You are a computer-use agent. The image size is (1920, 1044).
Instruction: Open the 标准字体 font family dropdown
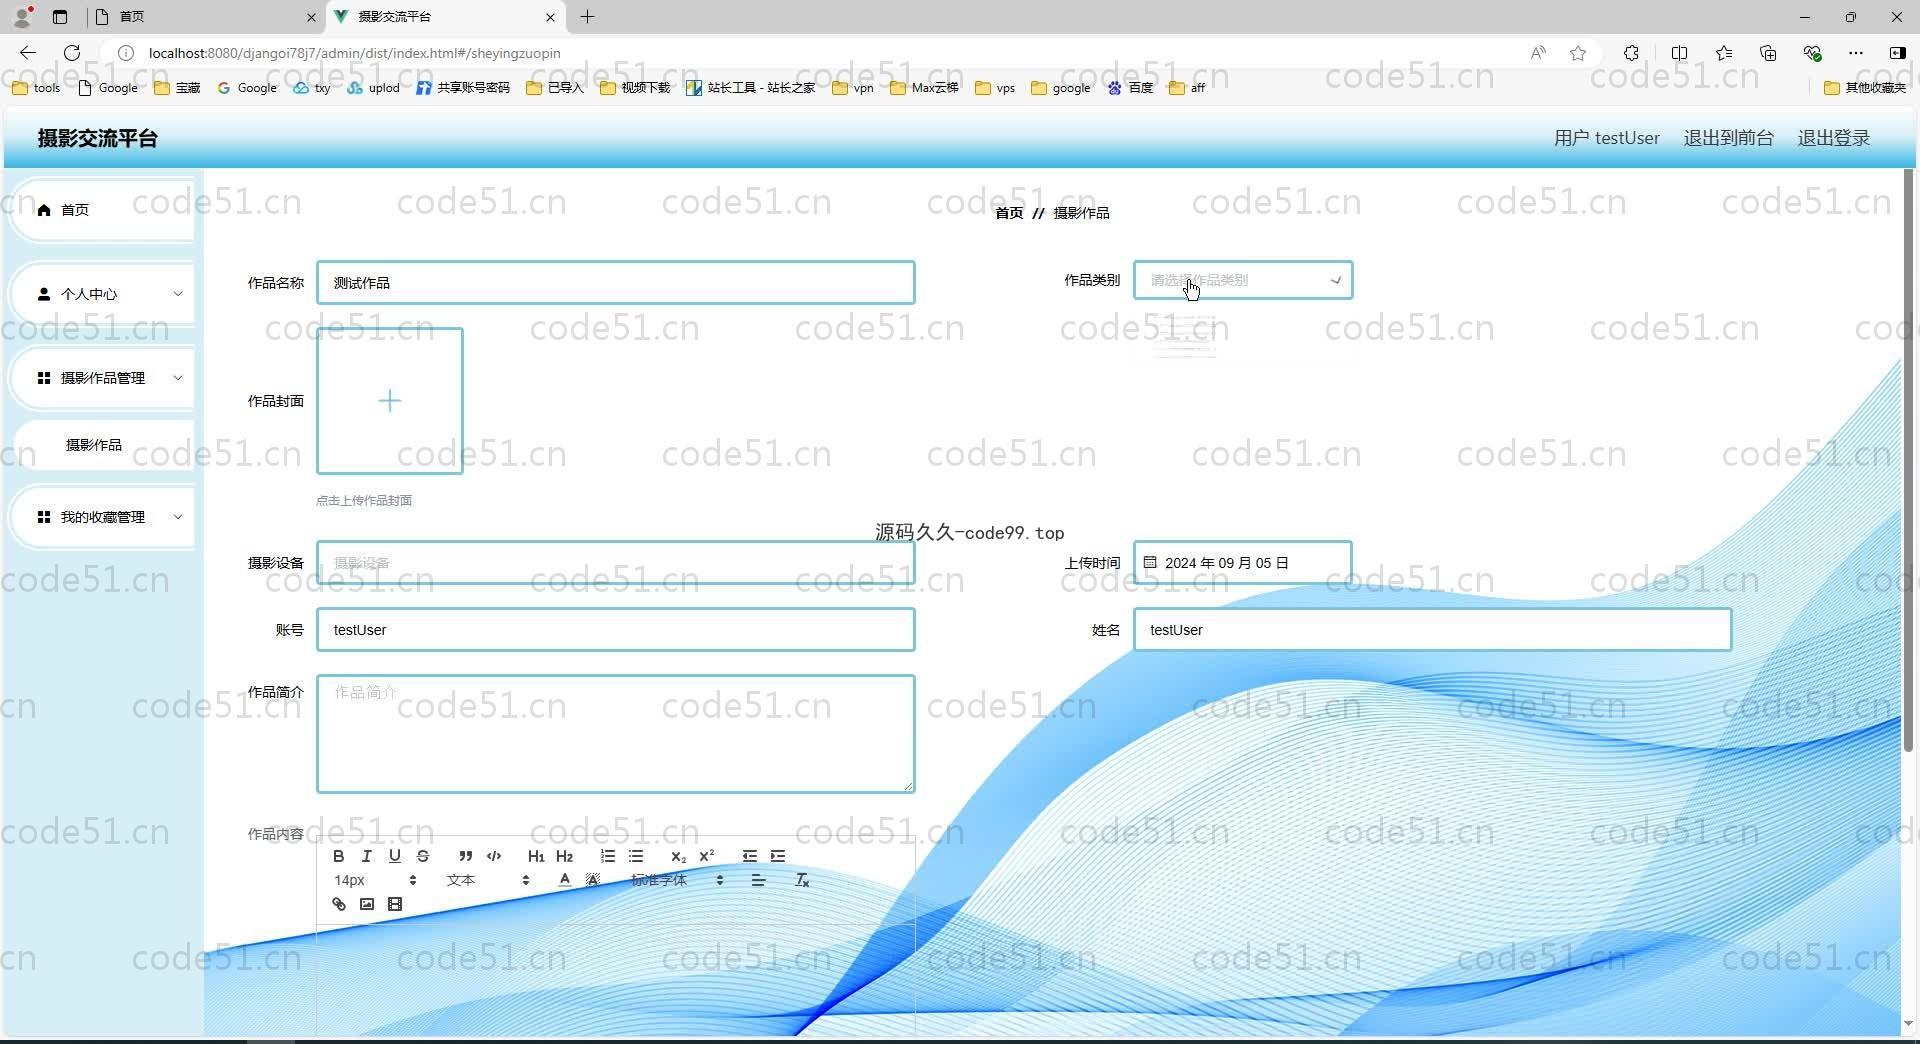click(x=677, y=880)
